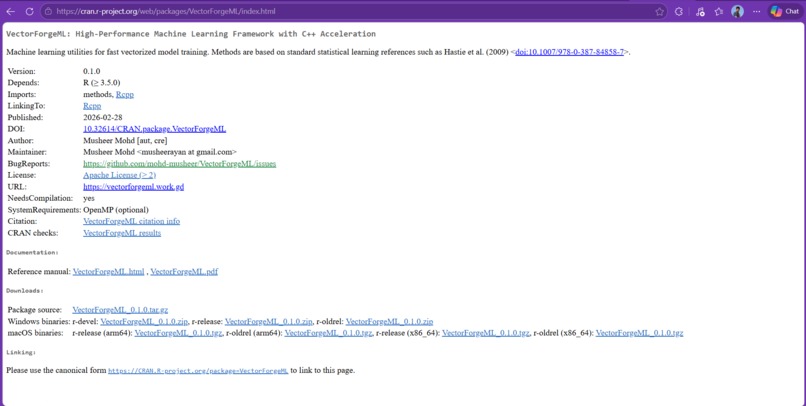Download r-release (arm64) macOS tgz
This screenshot has width=806, height=406.
[178, 333]
